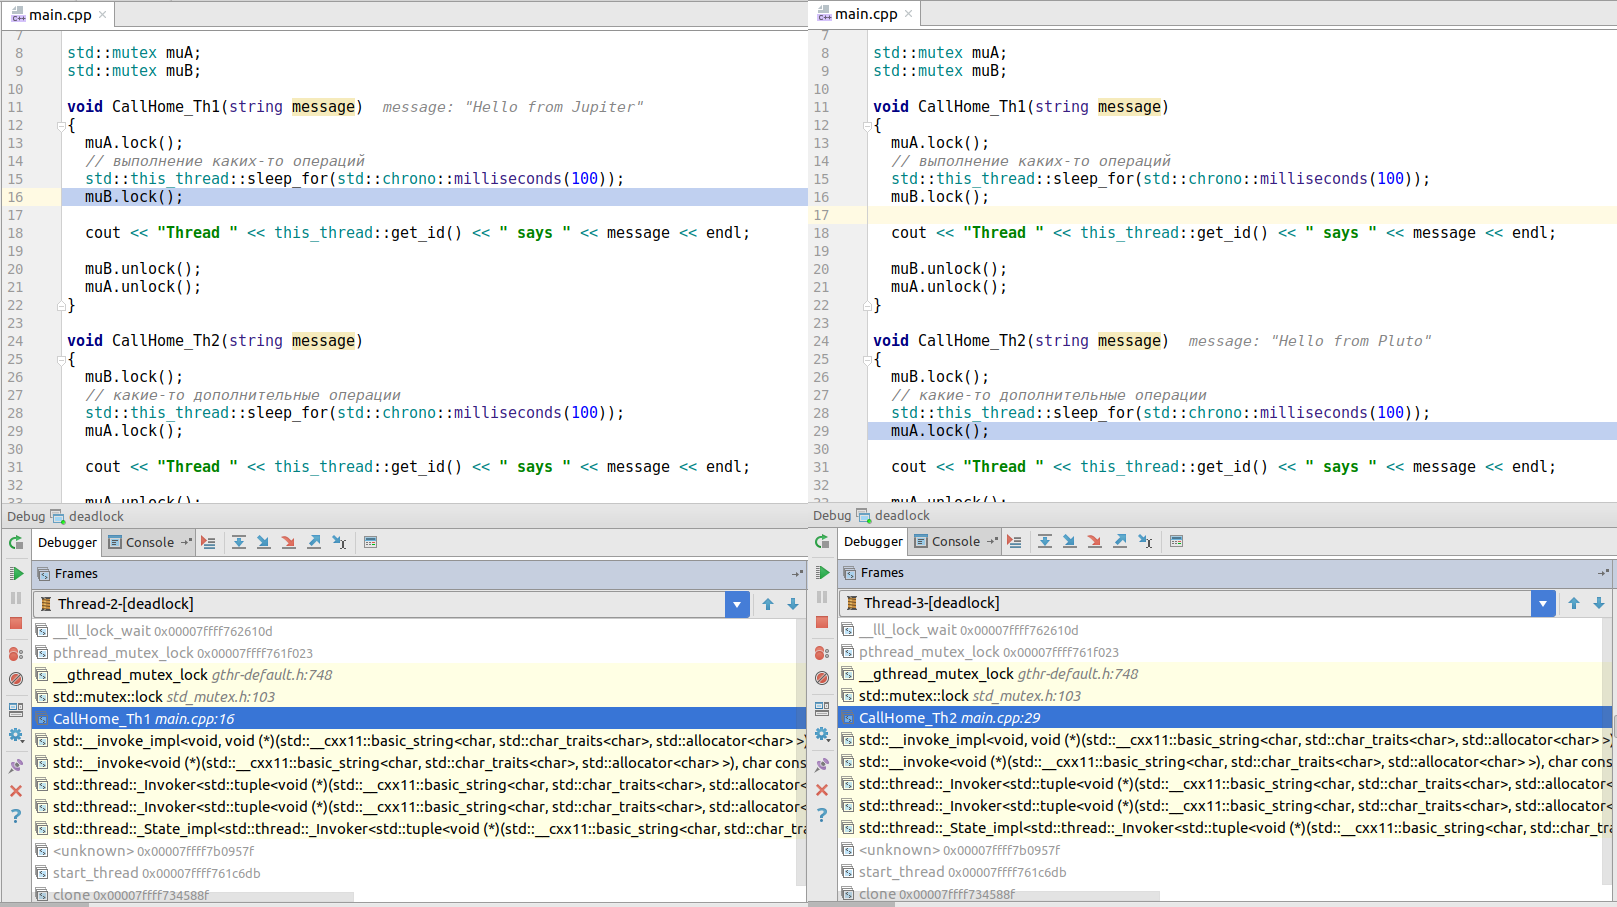Select pthread_mutex_lock frame in Thread-2 list

click(419, 653)
